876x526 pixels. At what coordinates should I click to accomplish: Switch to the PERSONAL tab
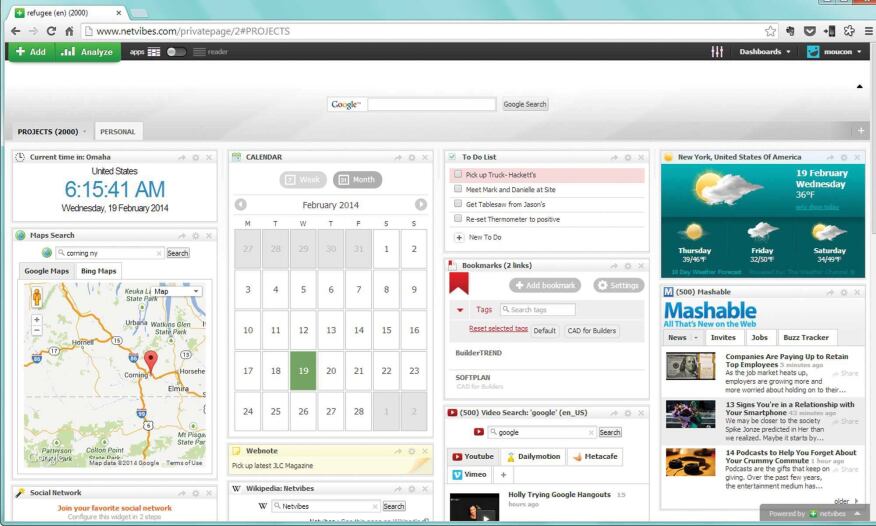click(x=117, y=132)
